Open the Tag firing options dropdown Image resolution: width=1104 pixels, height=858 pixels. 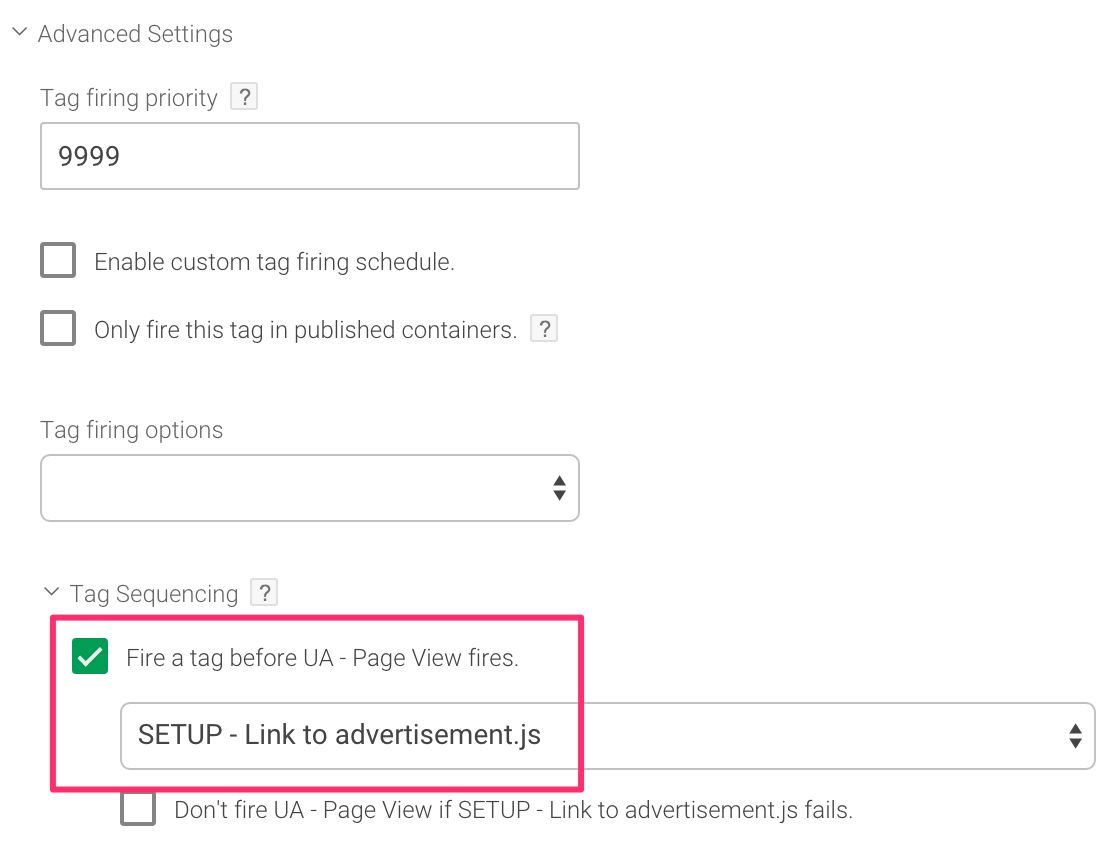coord(310,488)
